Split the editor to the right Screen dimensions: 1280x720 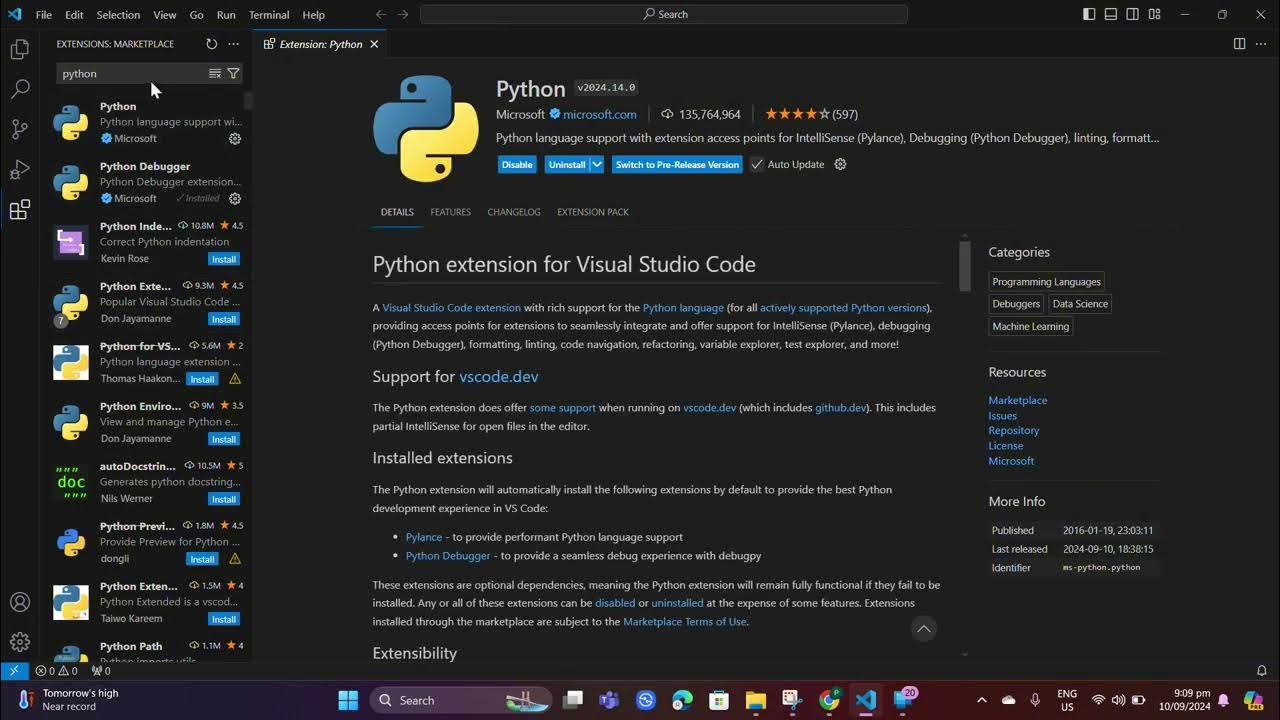point(1239,44)
